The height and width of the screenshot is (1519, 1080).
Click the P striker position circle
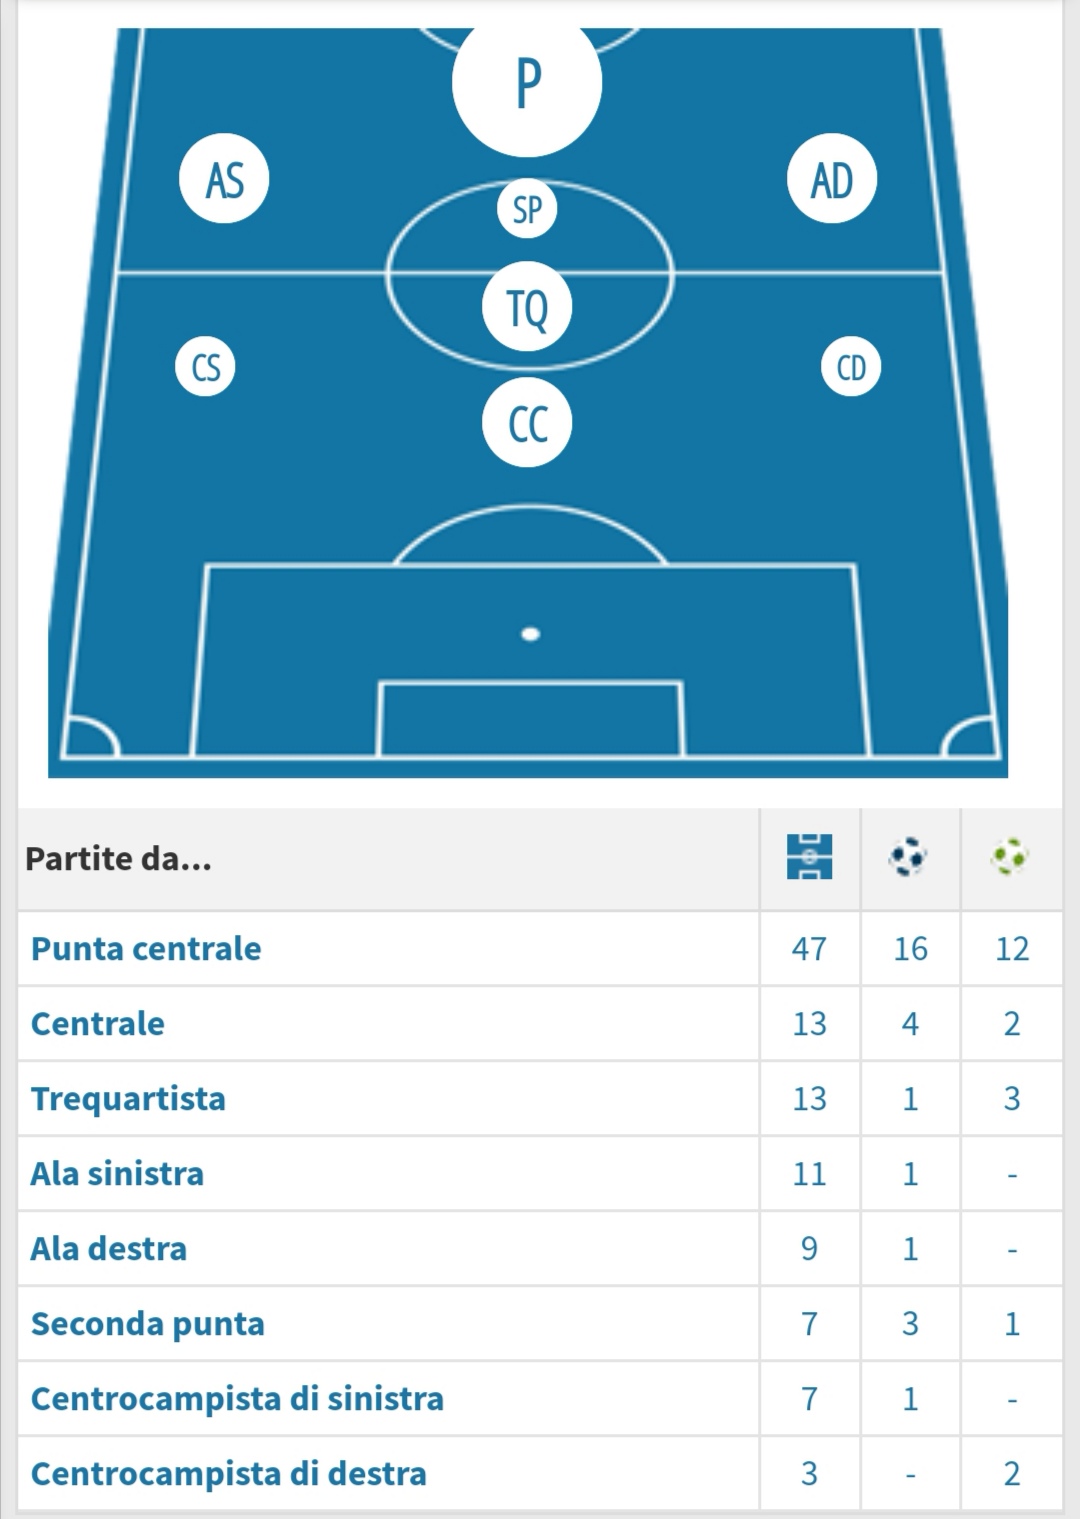coord(527,84)
